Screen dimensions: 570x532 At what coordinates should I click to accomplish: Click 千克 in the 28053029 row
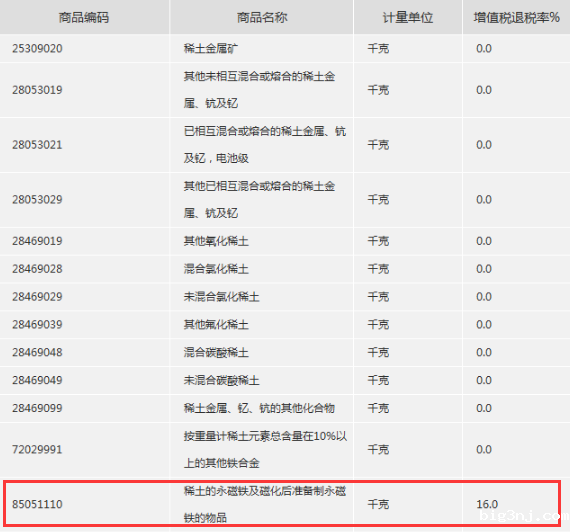(378, 199)
